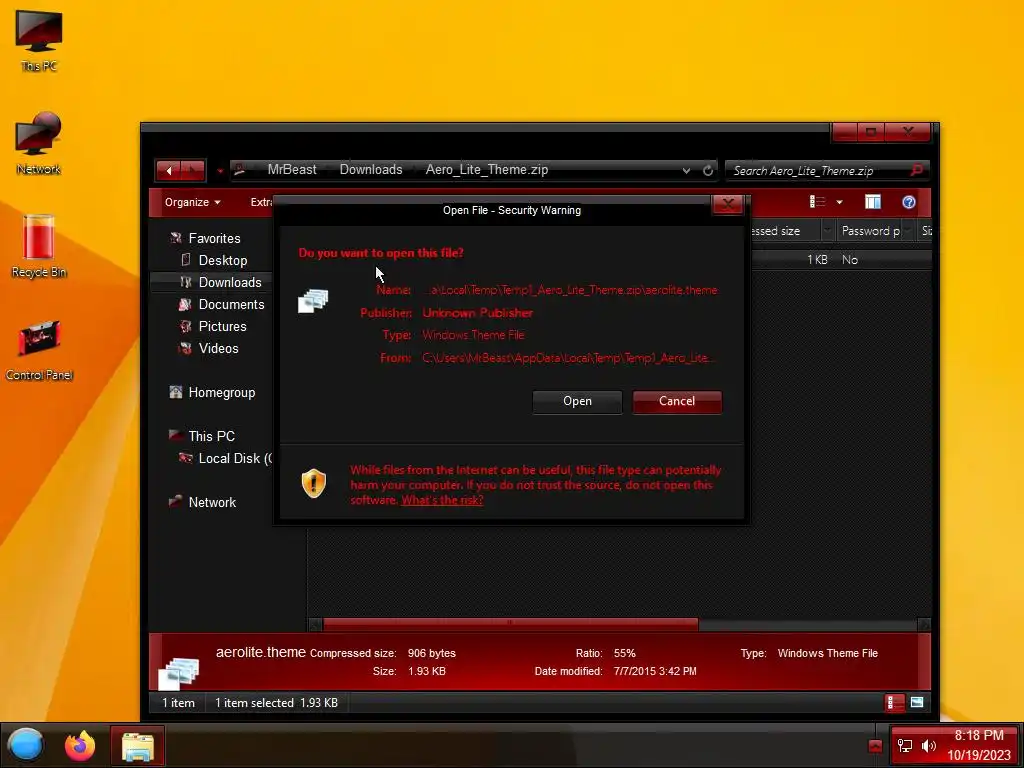Open the view options dropdown arrow
This screenshot has width=1024, height=768.
(x=839, y=202)
